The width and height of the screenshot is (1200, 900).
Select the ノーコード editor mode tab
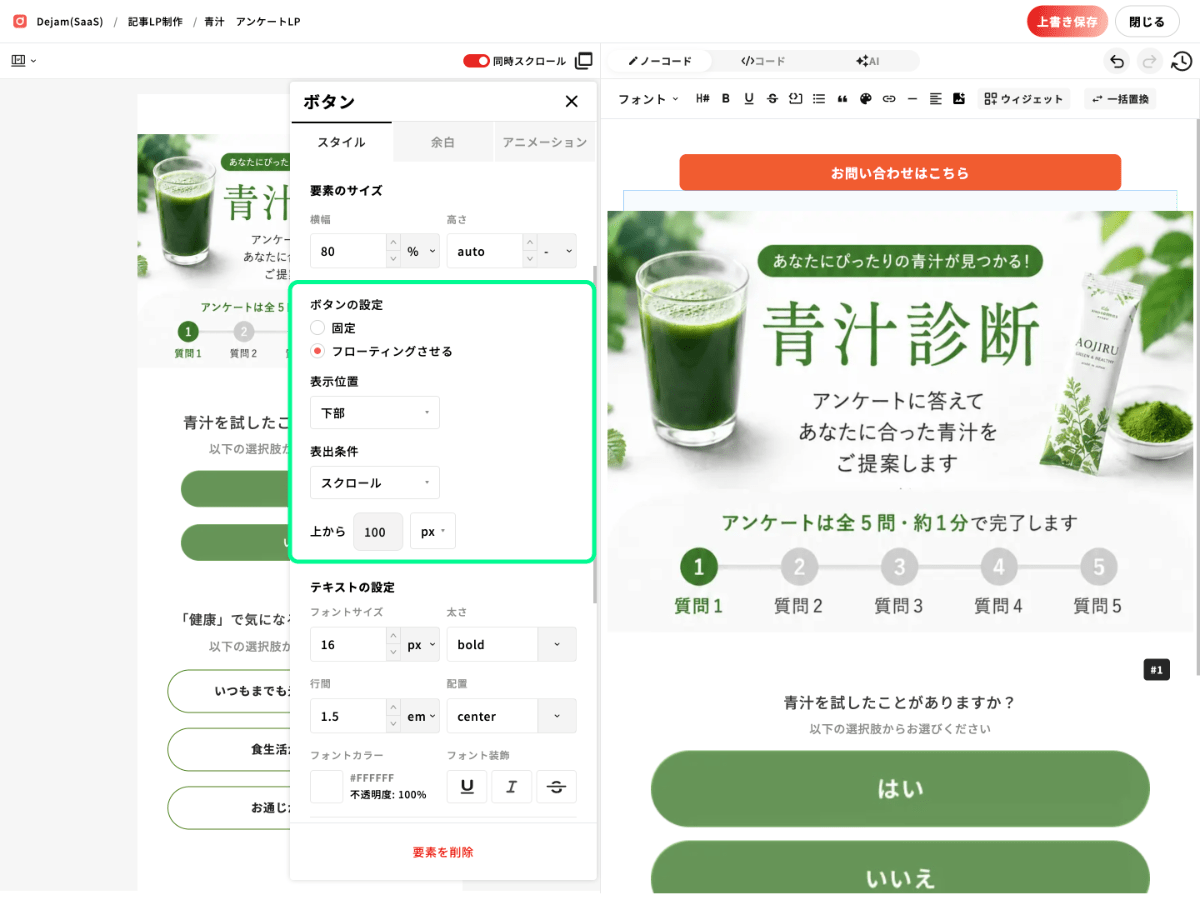point(660,61)
